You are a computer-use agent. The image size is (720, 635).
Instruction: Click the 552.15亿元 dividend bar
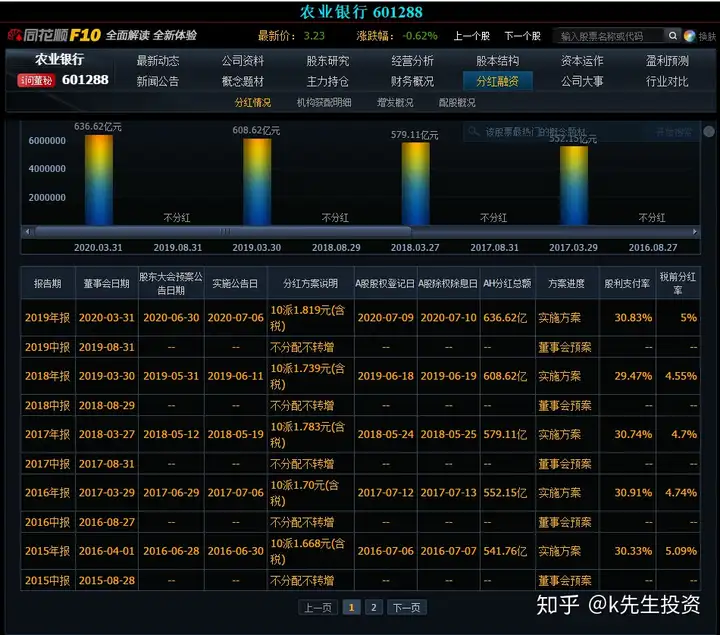tap(574, 185)
